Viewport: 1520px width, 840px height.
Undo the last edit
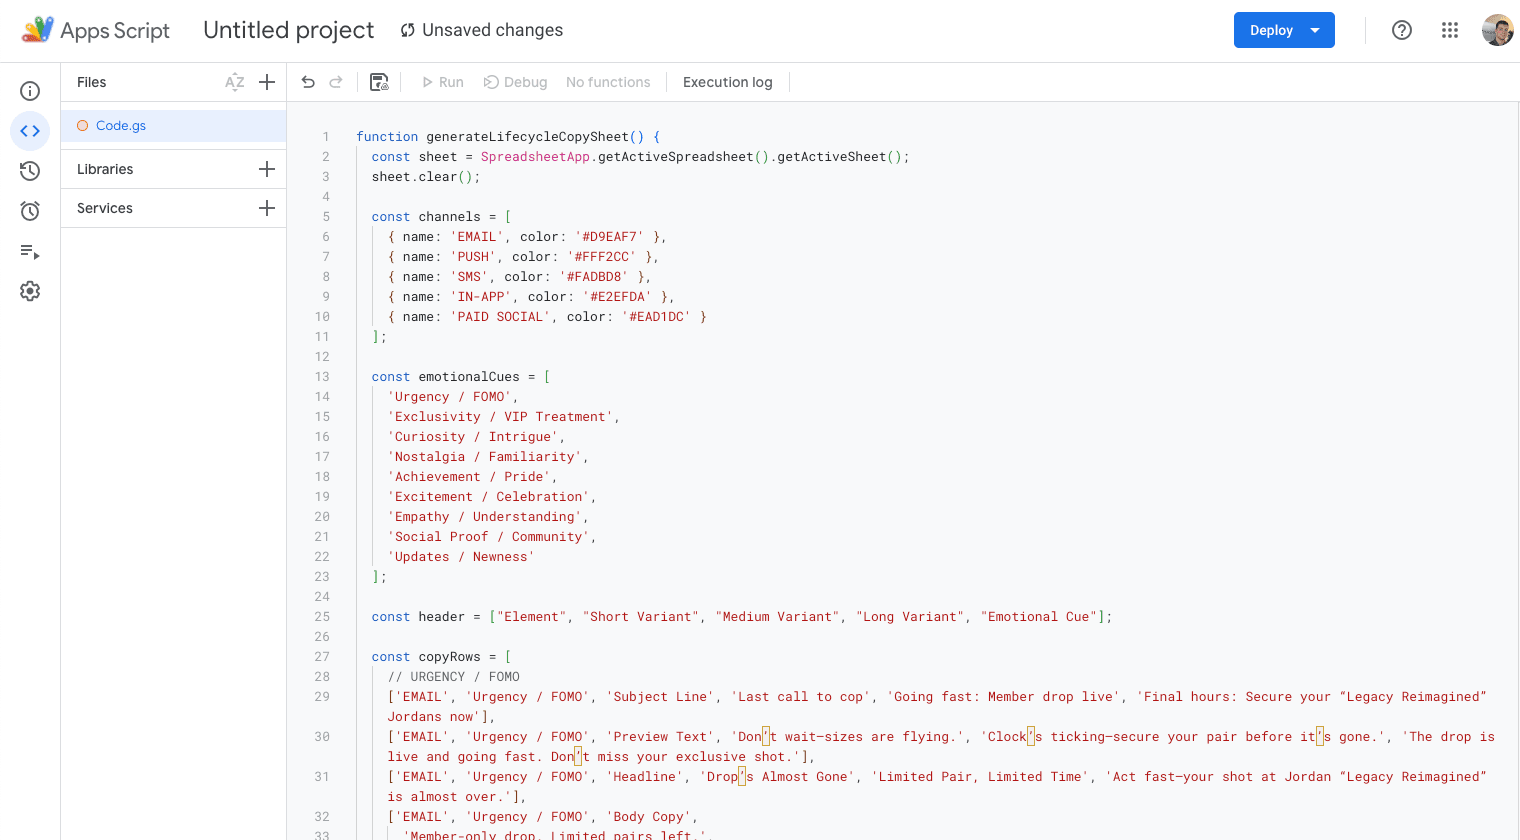308,82
